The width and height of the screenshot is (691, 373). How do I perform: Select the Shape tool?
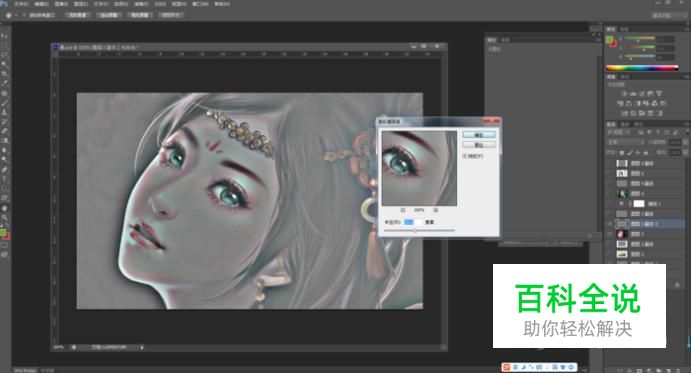click(x=4, y=198)
